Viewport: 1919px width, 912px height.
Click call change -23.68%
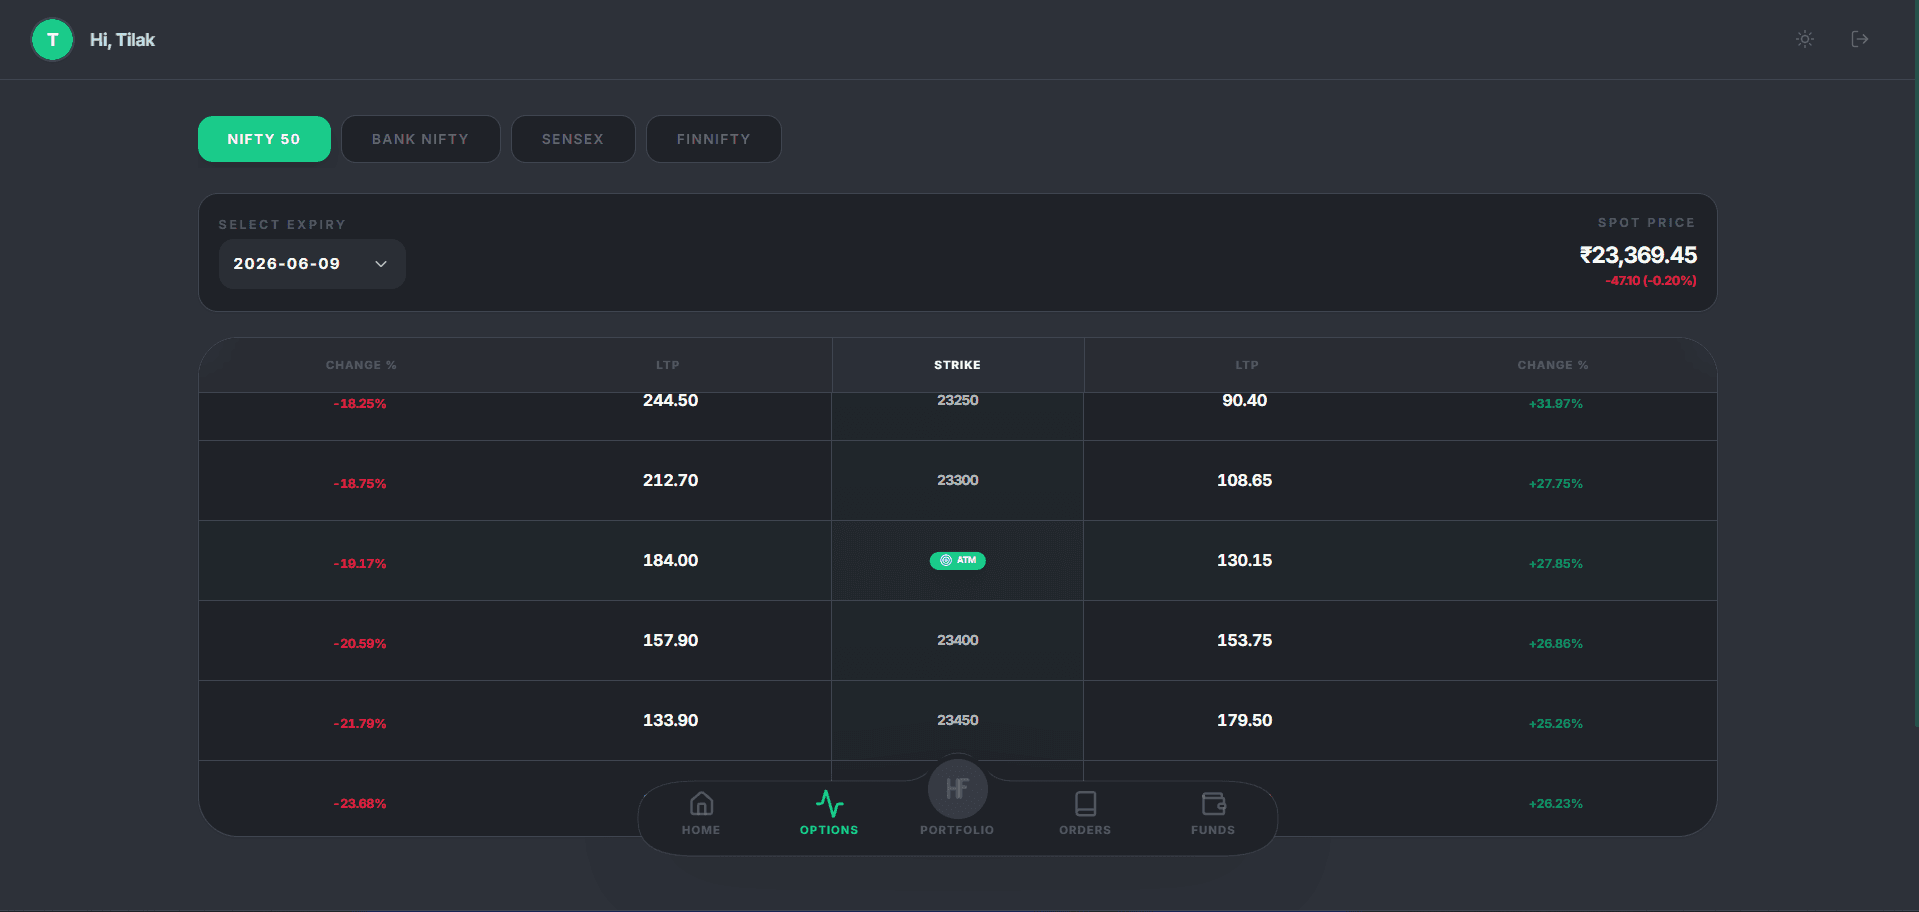[x=360, y=804]
